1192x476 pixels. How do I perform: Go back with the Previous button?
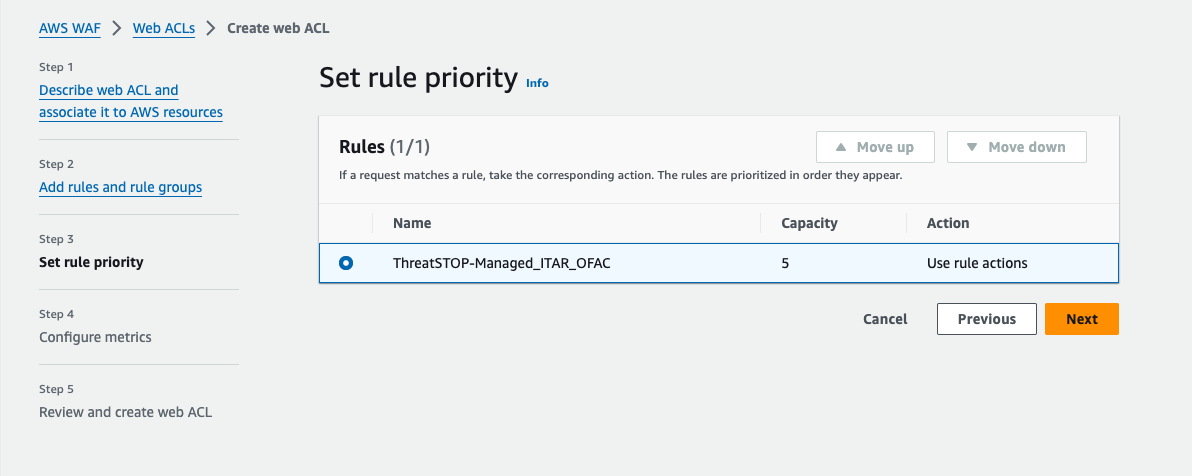click(x=986, y=319)
